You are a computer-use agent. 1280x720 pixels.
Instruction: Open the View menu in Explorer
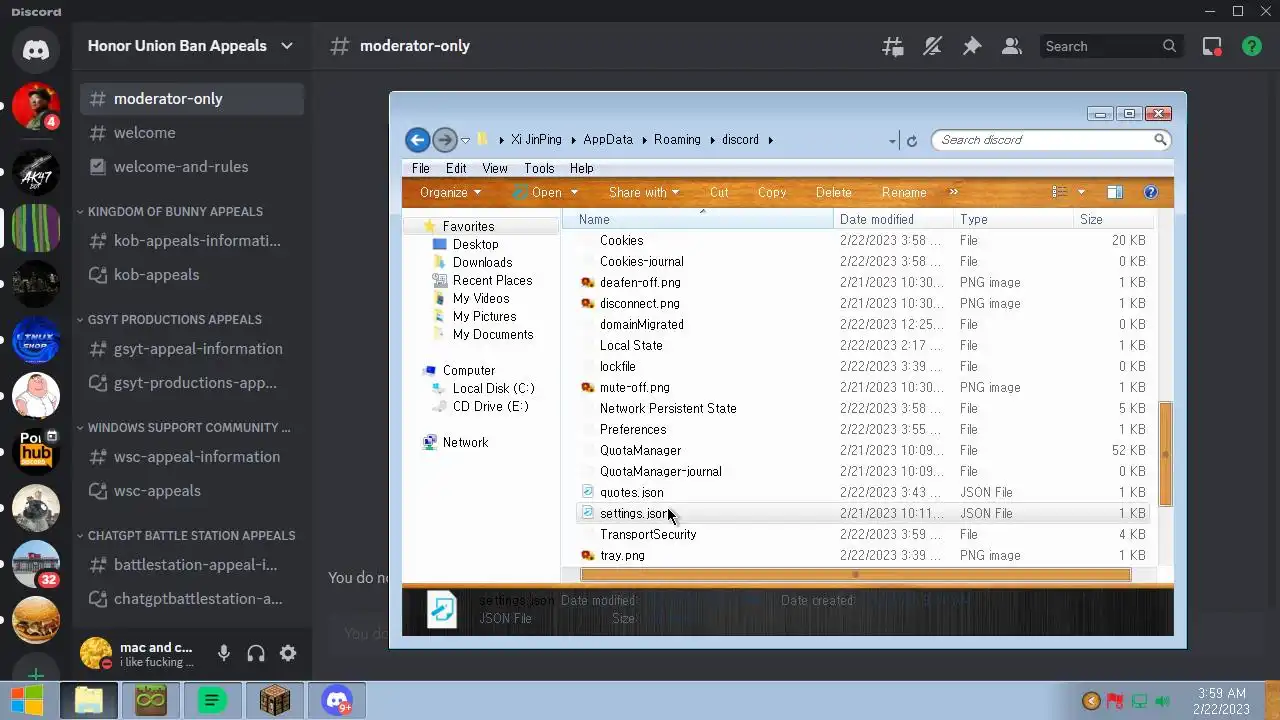[x=495, y=168]
